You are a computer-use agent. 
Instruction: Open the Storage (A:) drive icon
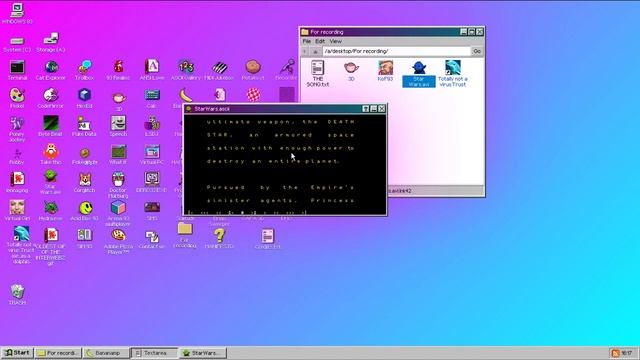(x=51, y=42)
